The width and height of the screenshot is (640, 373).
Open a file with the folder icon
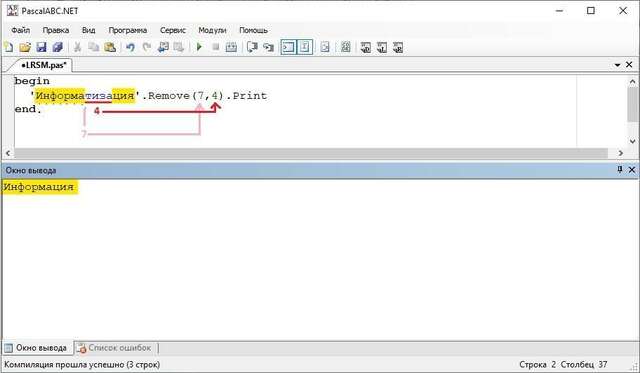point(25,47)
